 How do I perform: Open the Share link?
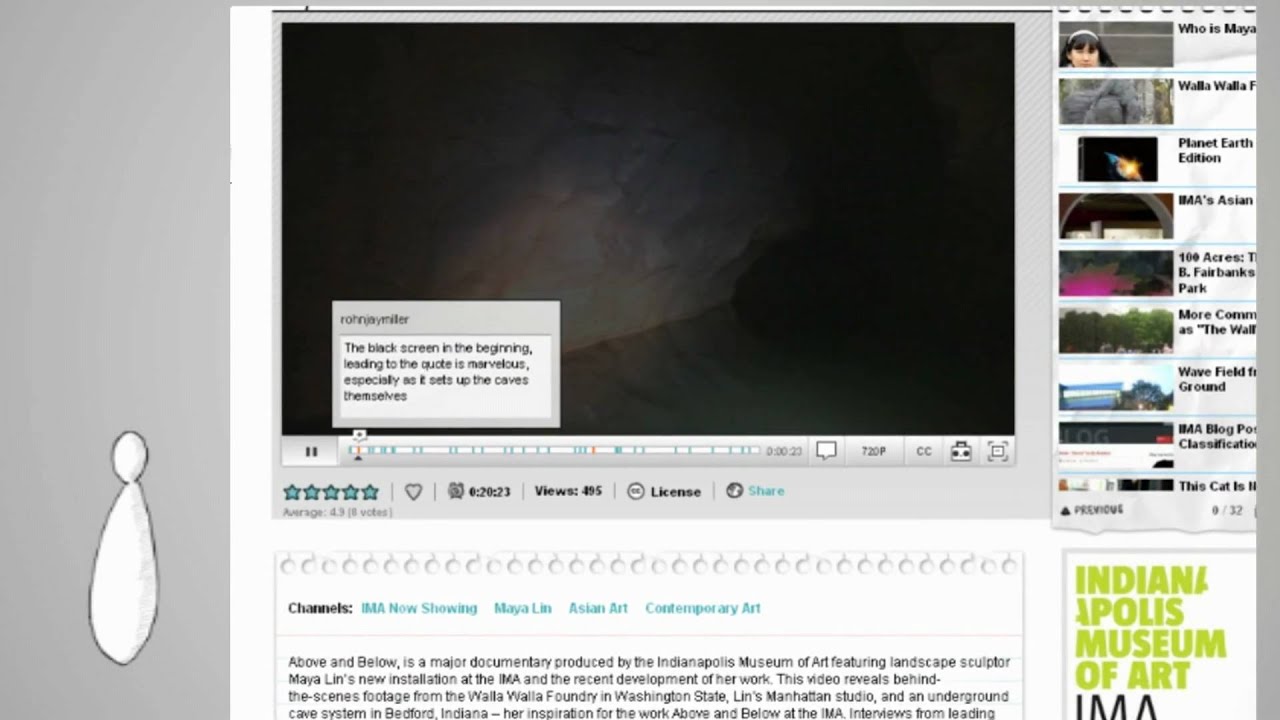[x=766, y=491]
